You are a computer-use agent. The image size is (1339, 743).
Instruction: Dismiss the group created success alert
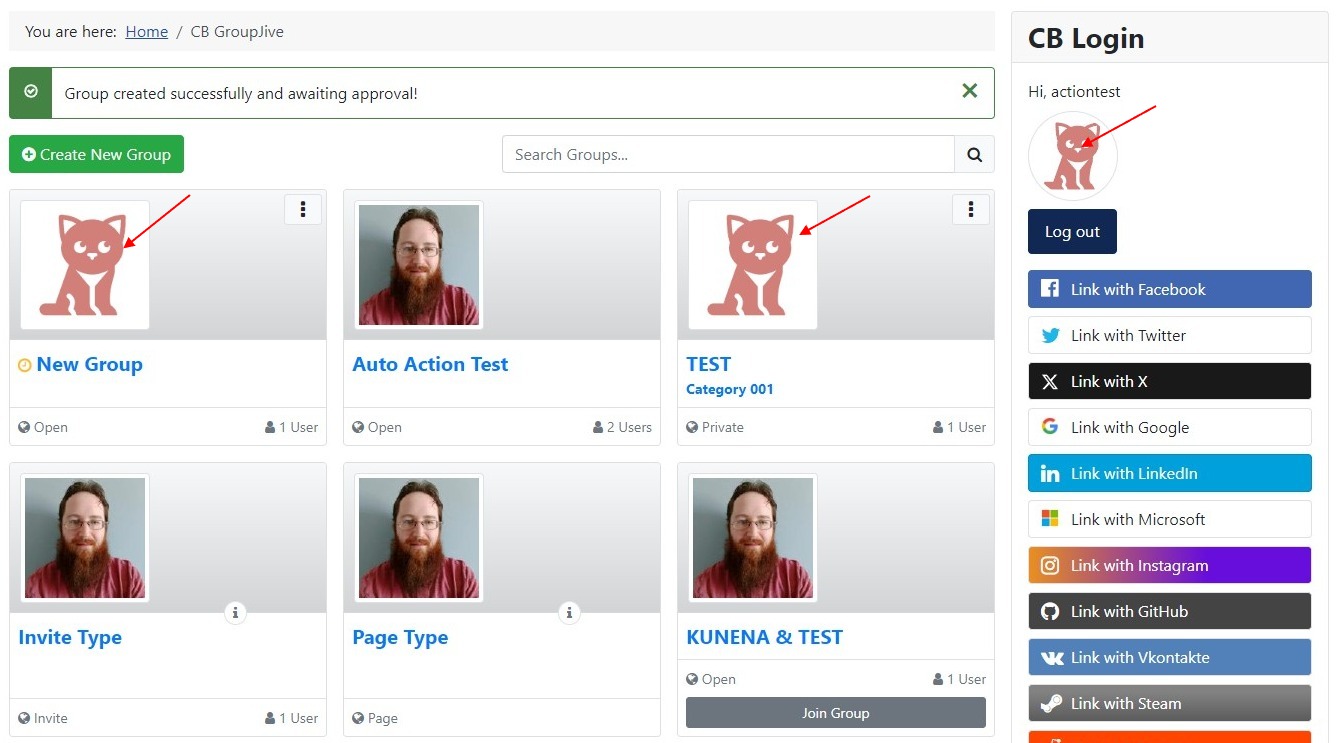[x=969, y=91]
